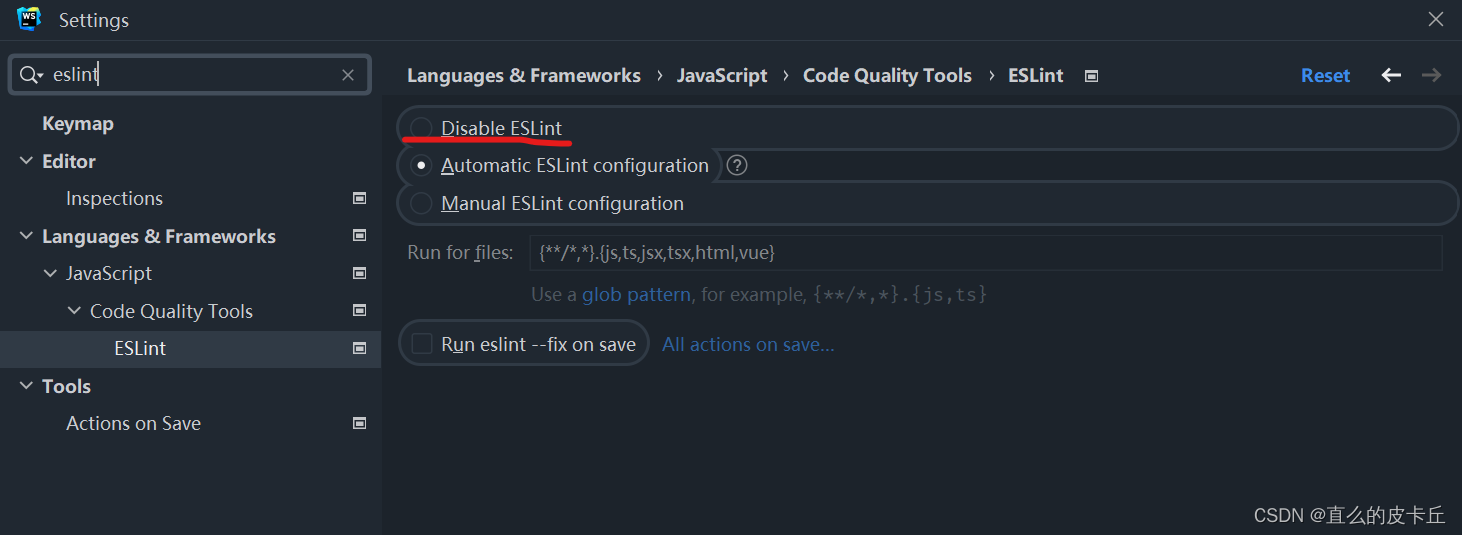The width and height of the screenshot is (1462, 535).
Task: Collapse the Tools tree section
Action: coord(27,386)
